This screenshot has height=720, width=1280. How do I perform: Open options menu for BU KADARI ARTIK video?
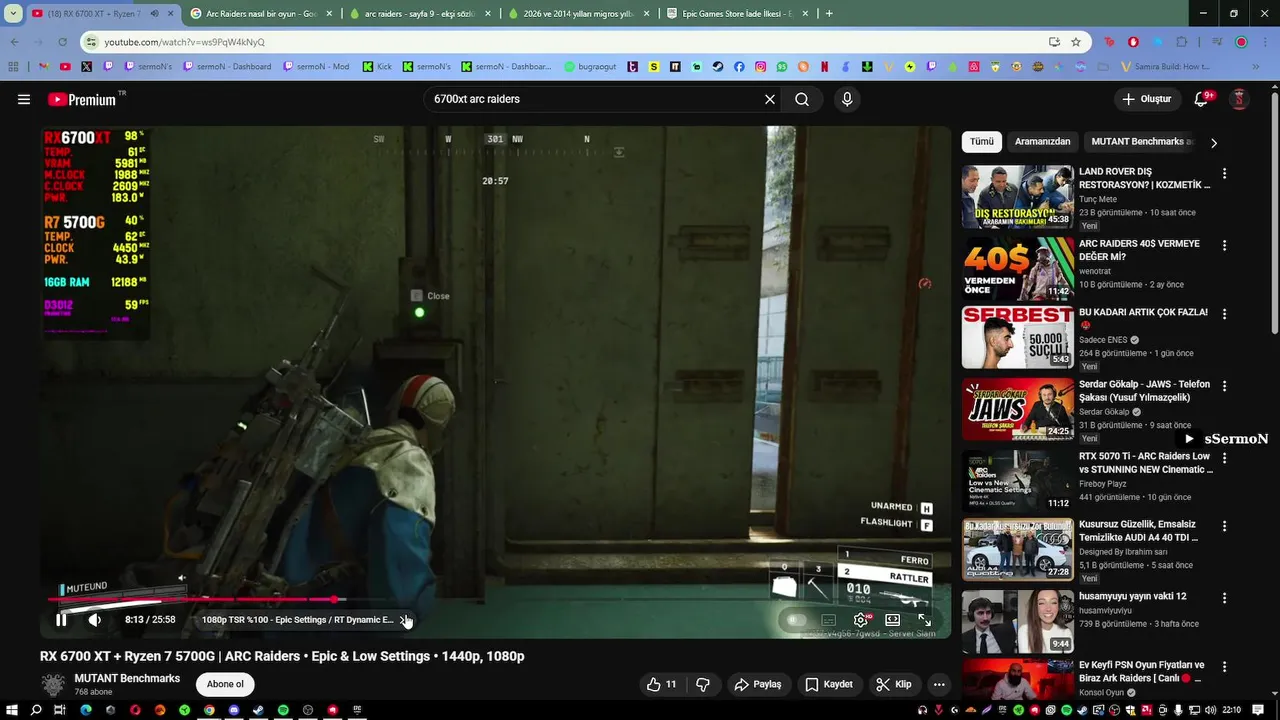tap(1224, 314)
